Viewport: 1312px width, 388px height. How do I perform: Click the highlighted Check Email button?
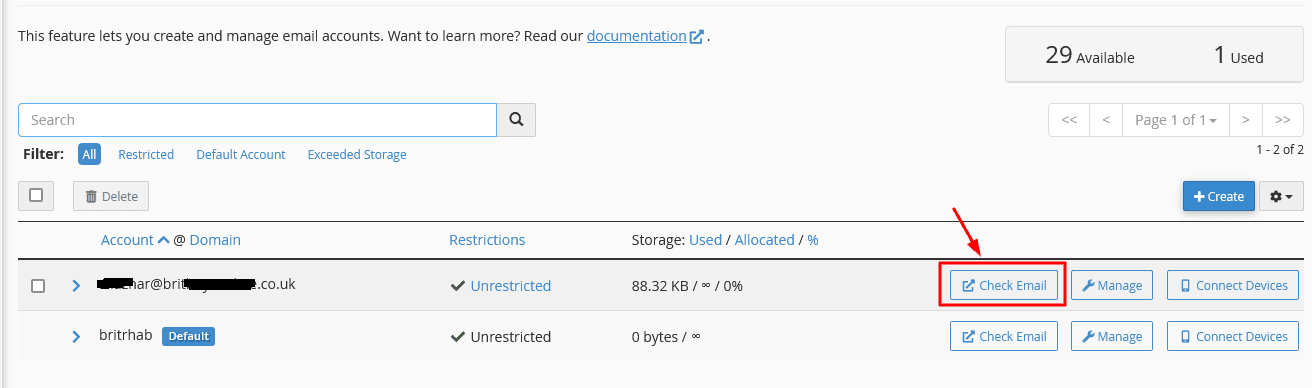tap(1004, 285)
